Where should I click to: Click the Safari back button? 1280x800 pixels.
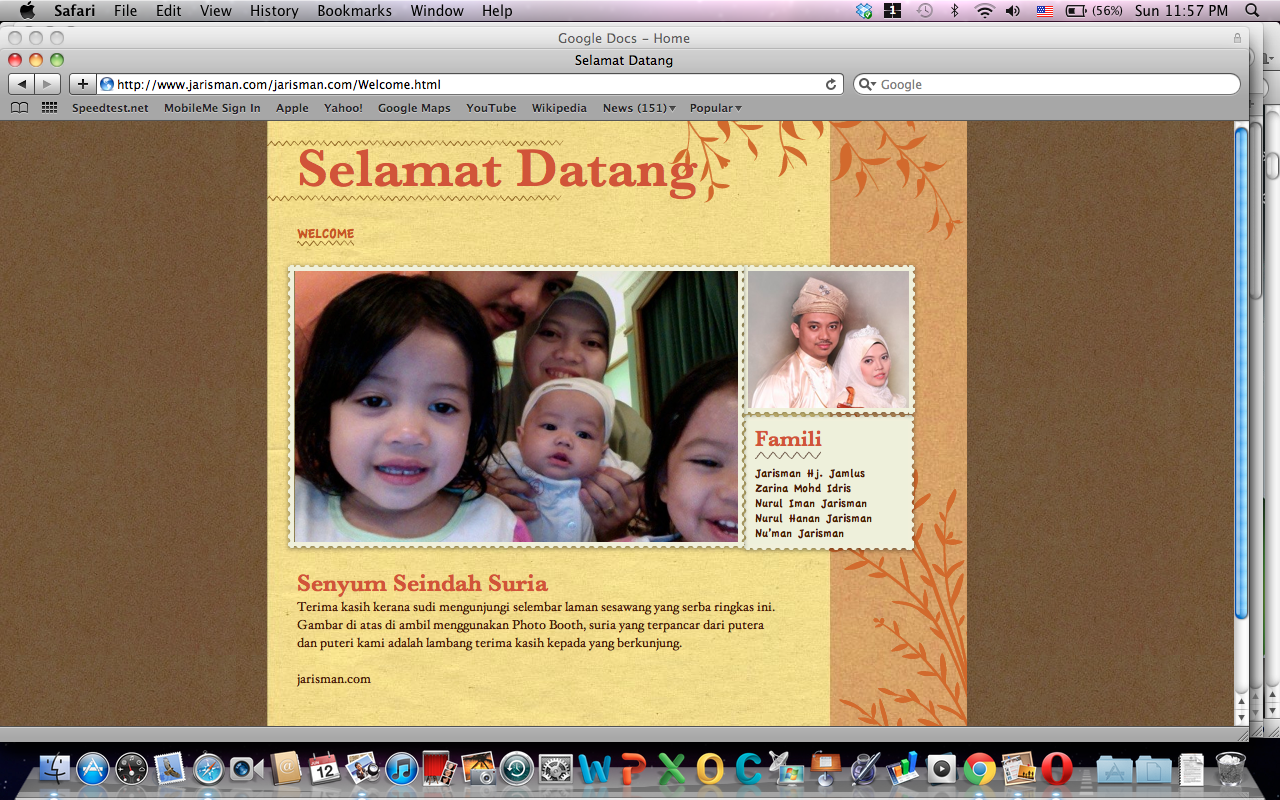[x=21, y=84]
